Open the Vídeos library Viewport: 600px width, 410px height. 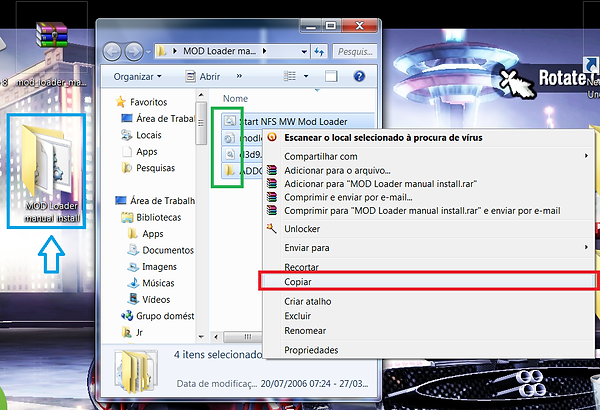149,299
